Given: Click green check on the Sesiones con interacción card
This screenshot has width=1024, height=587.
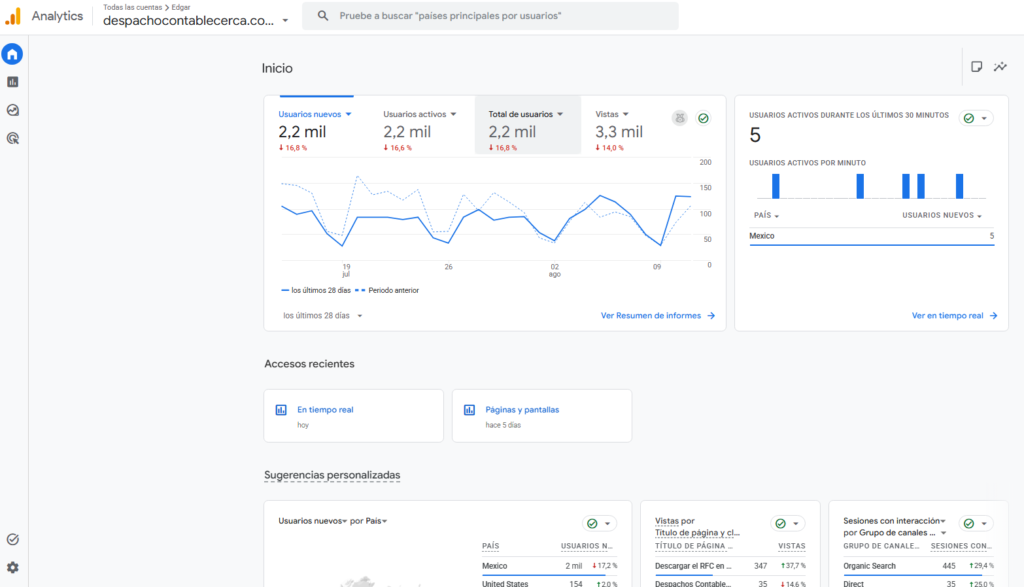Looking at the screenshot, I should click(x=969, y=524).
